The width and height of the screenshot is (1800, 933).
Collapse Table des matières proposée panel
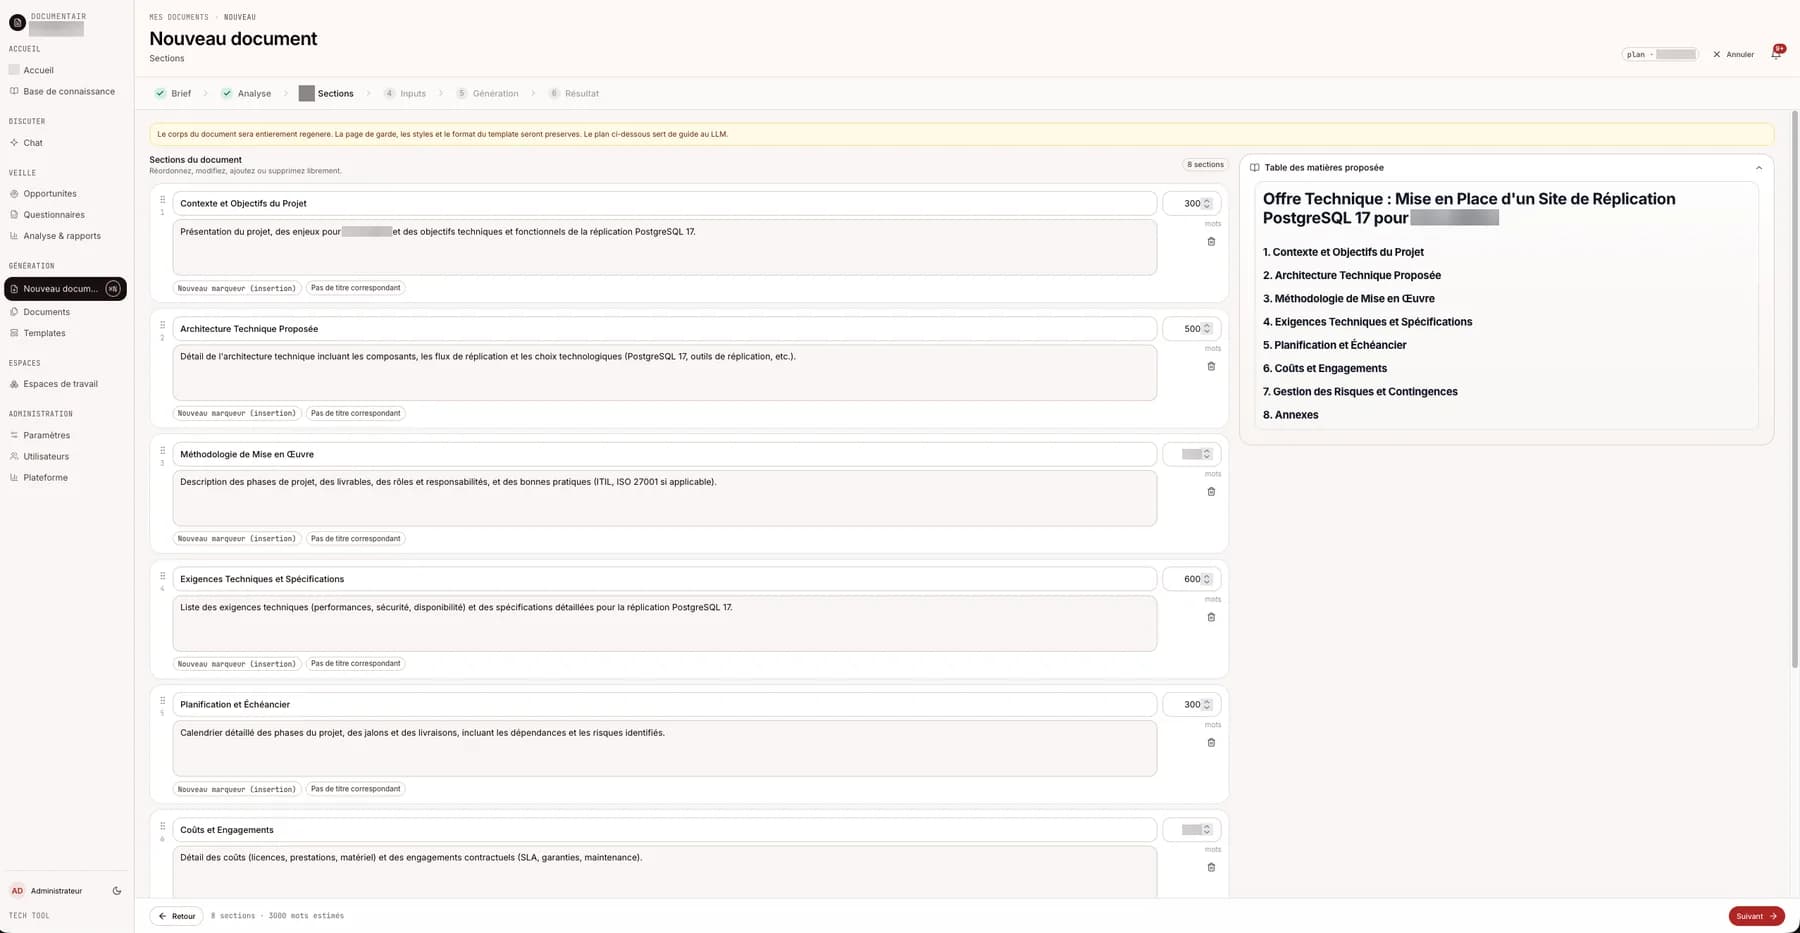[x=1759, y=168]
